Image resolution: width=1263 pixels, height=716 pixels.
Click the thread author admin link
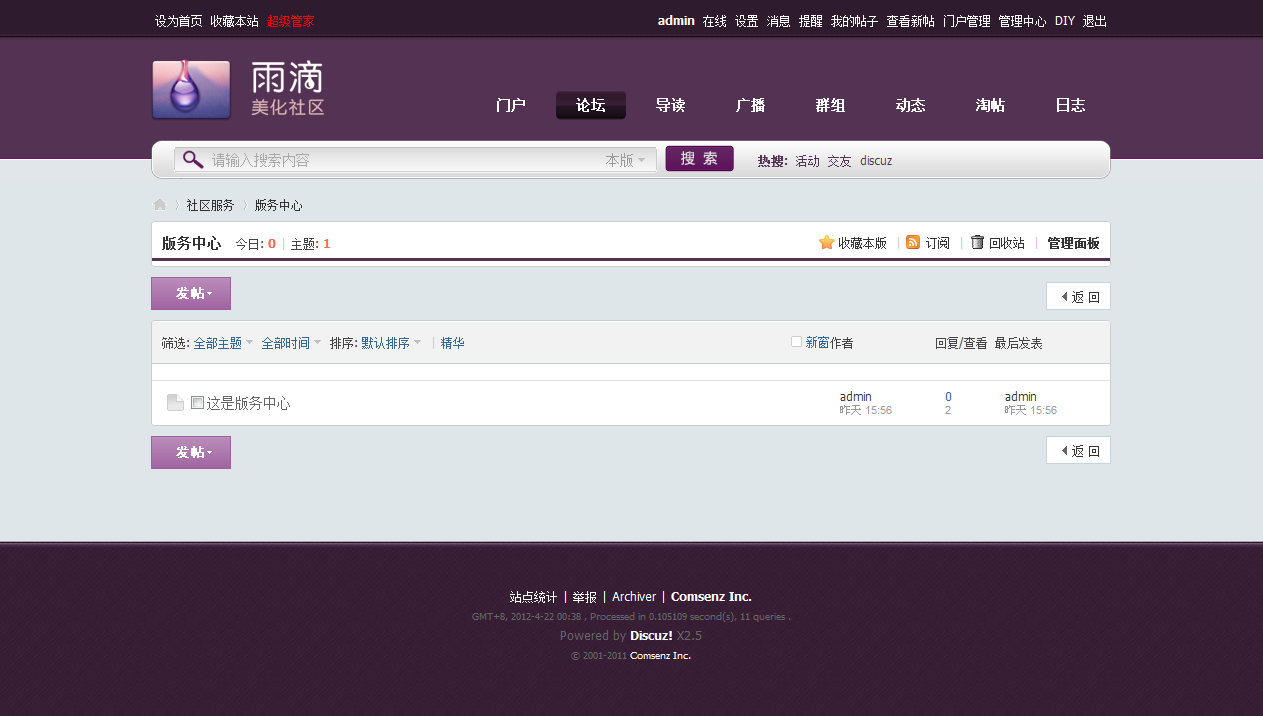856,397
